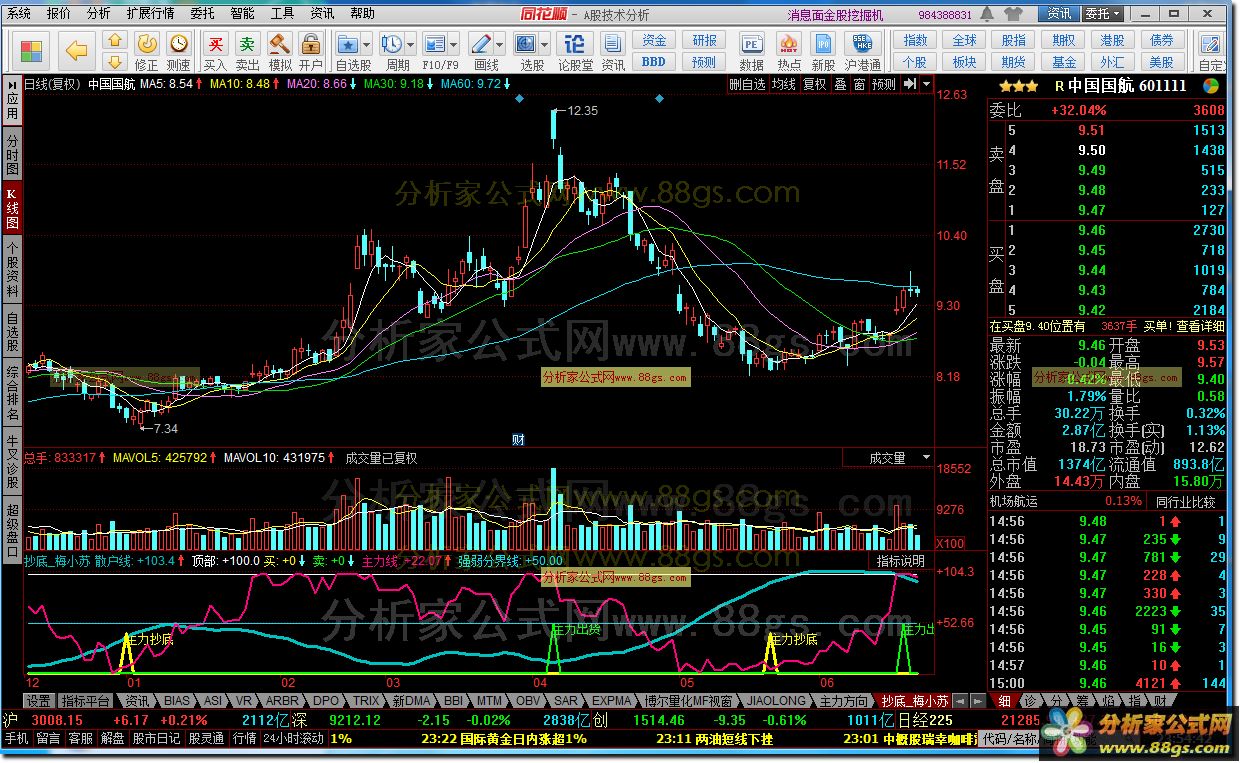Toggle 均线 moving average display
1241x763 pixels.
(783, 84)
